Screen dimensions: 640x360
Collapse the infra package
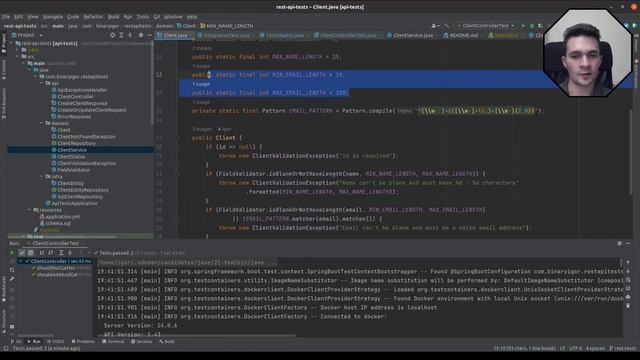click(x=42, y=176)
